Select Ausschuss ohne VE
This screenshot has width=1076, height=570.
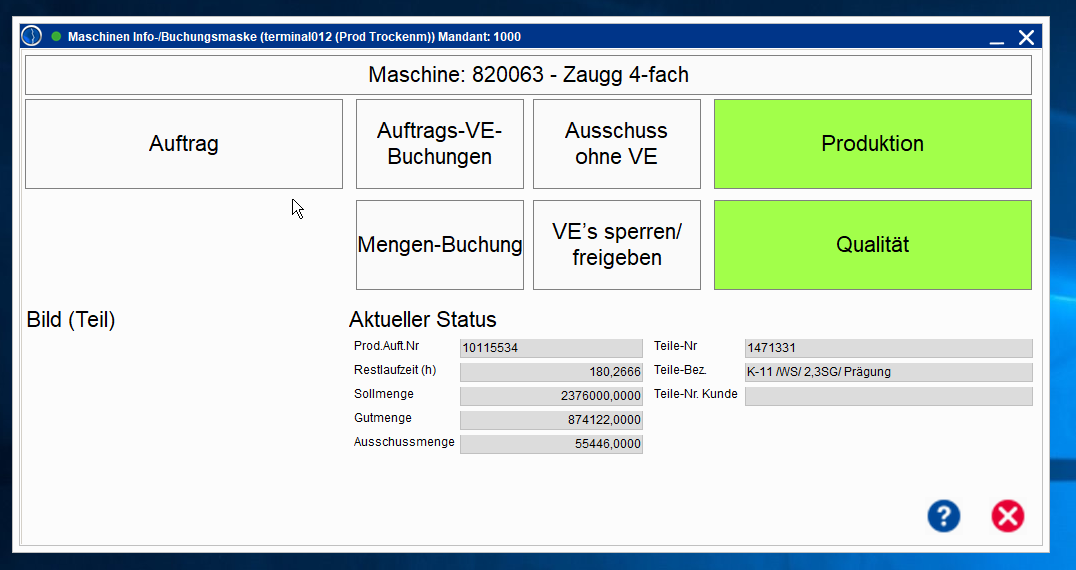point(616,144)
